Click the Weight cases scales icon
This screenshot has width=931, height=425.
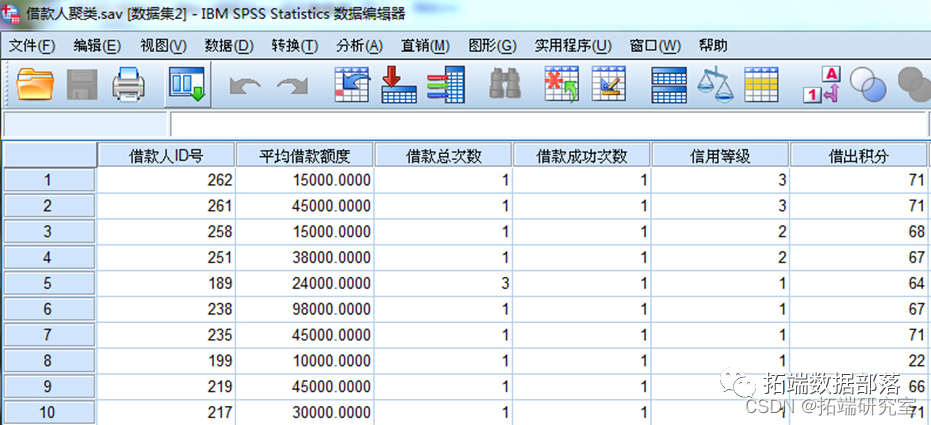tap(715, 84)
